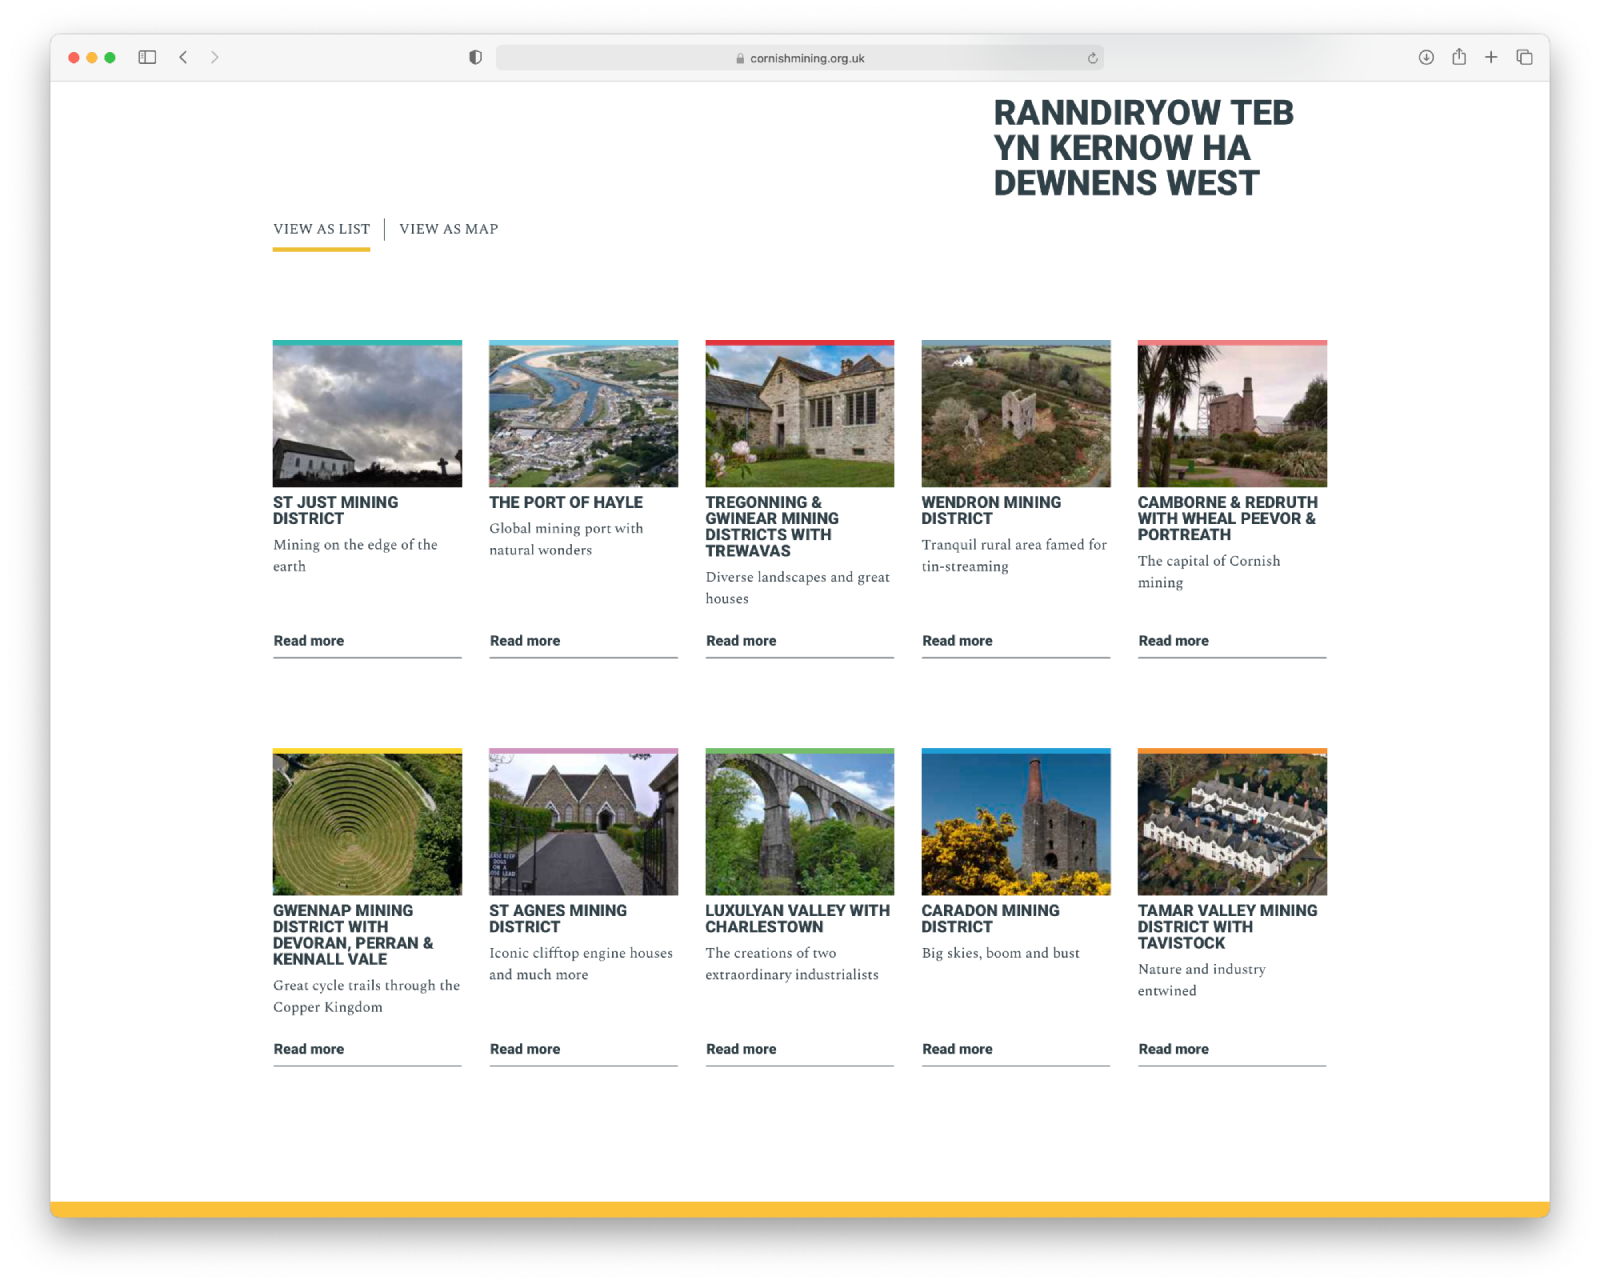Screen dimensions: 1600x1284
Task: Reload the page with the refresh icon
Action: (1092, 58)
